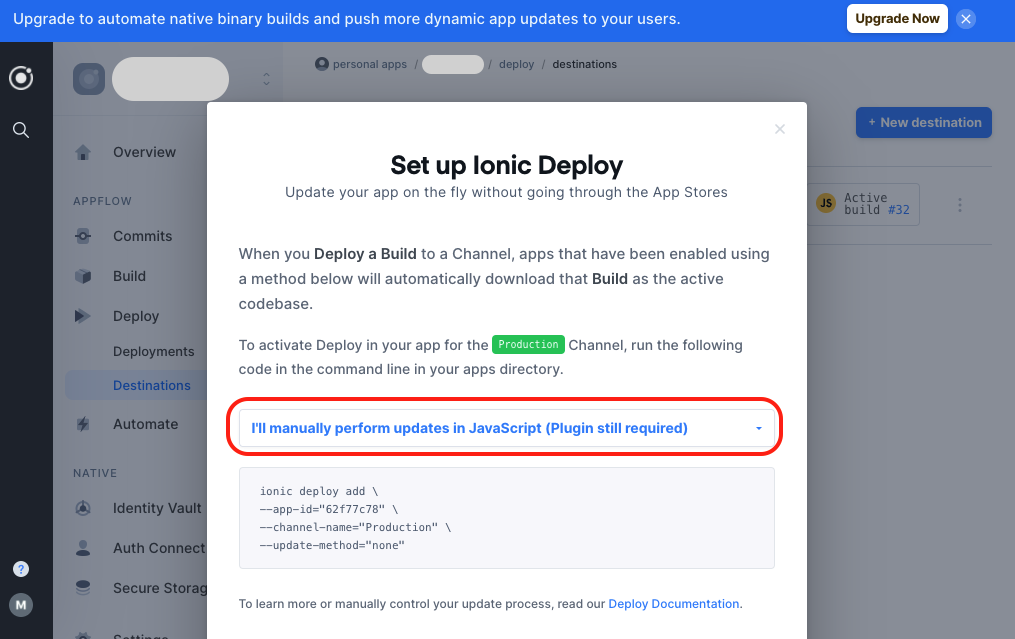
Task: Click the Identity Vault icon
Action: (83, 508)
